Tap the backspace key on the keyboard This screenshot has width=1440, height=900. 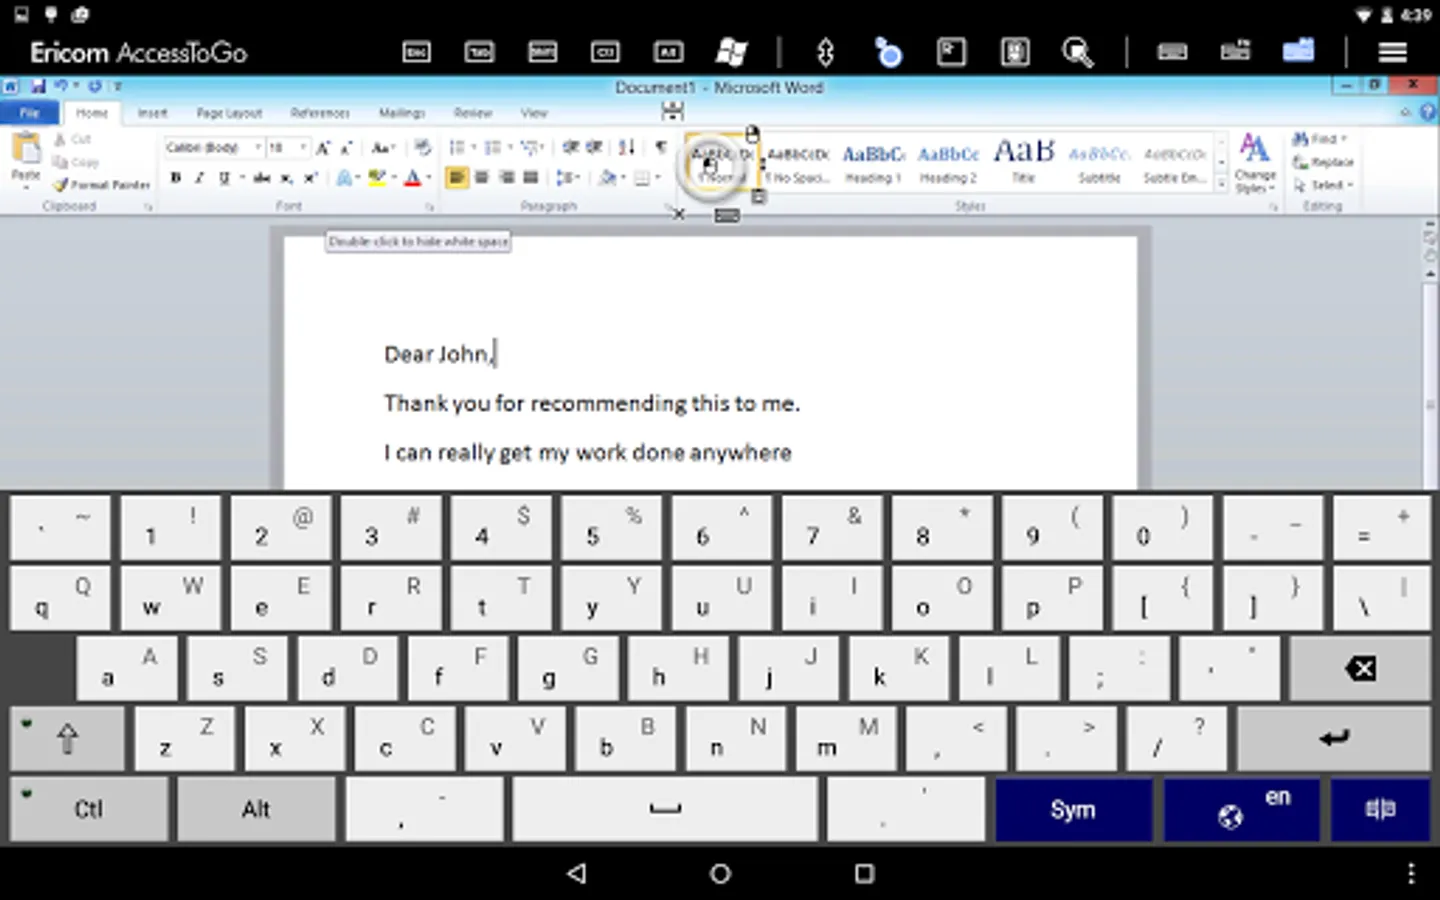[x=1360, y=668]
